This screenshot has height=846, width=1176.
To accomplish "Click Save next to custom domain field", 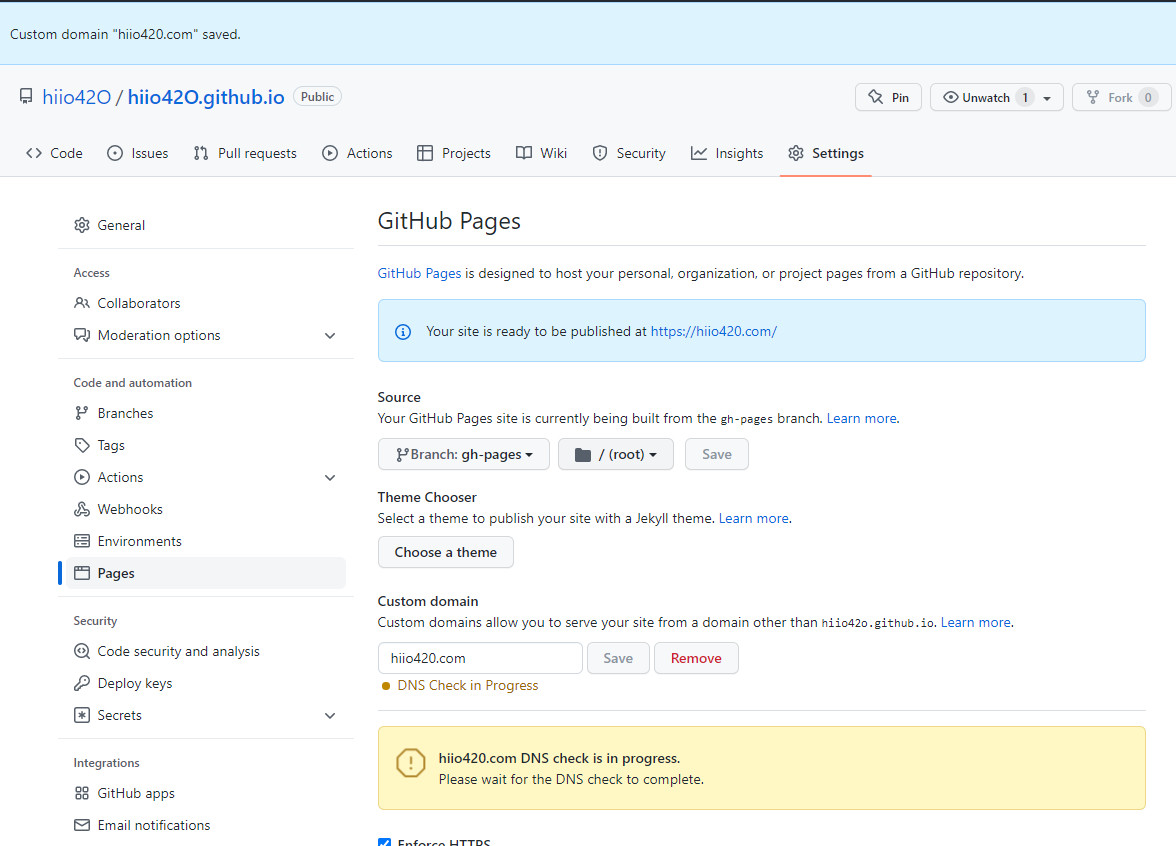I will (618, 658).
